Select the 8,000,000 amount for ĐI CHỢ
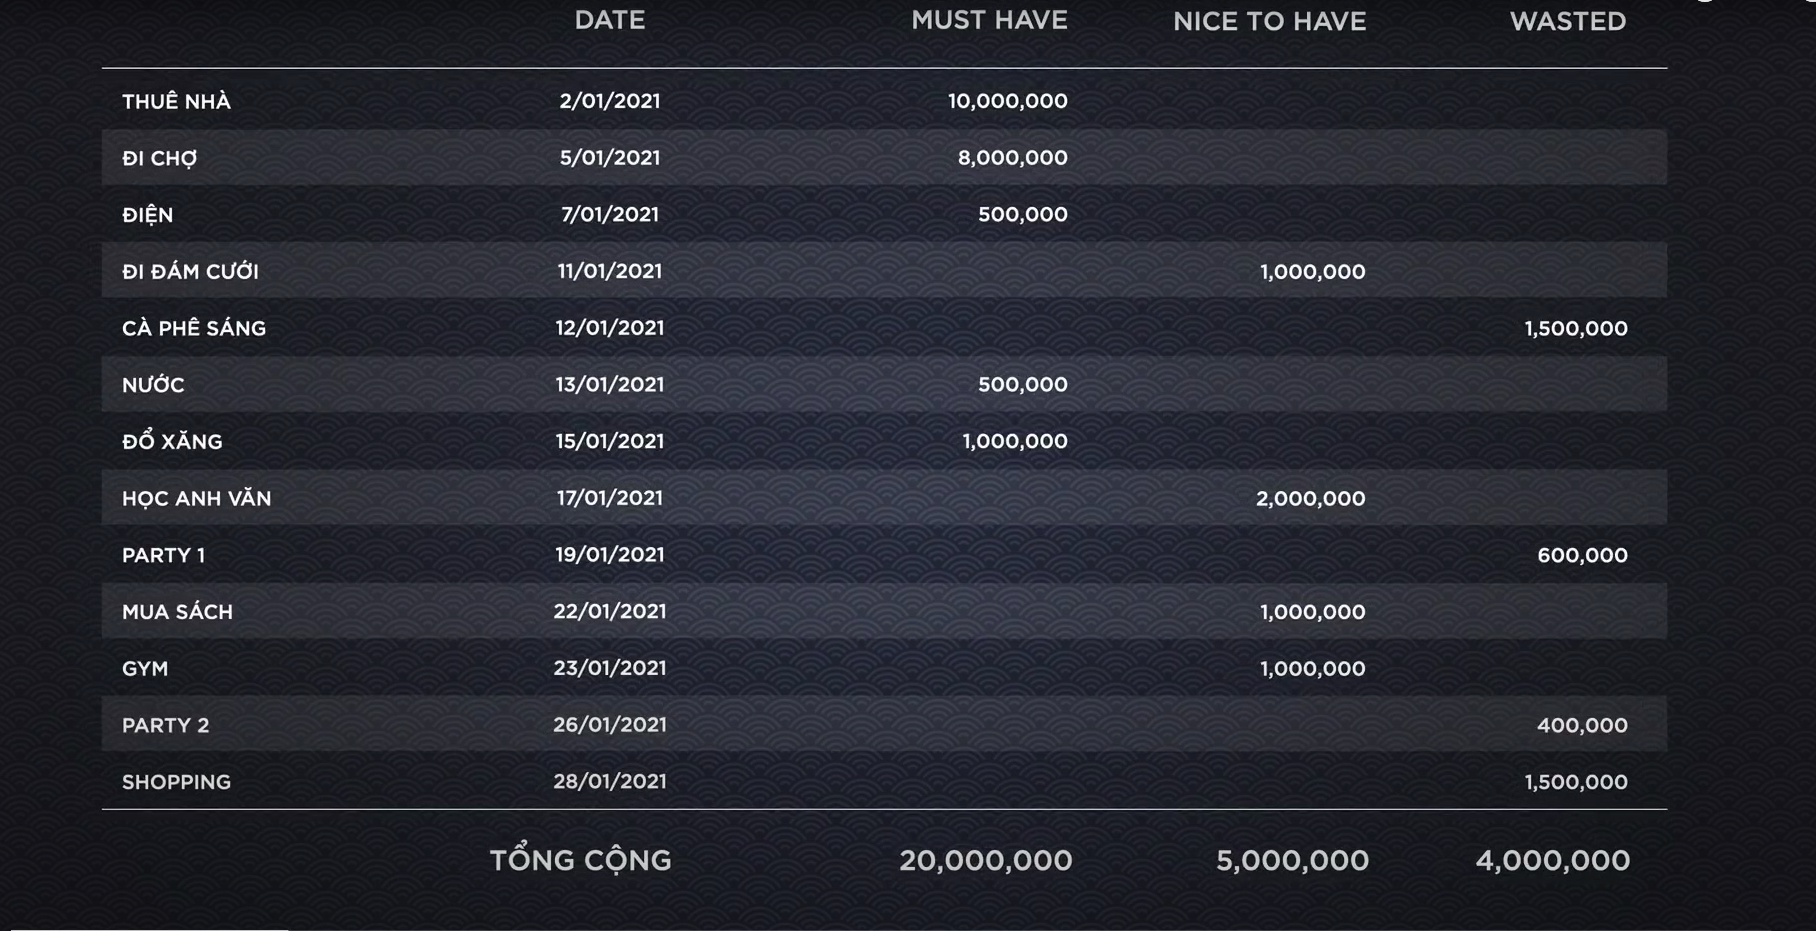Screen dimensions: 1816x931 tap(1012, 158)
